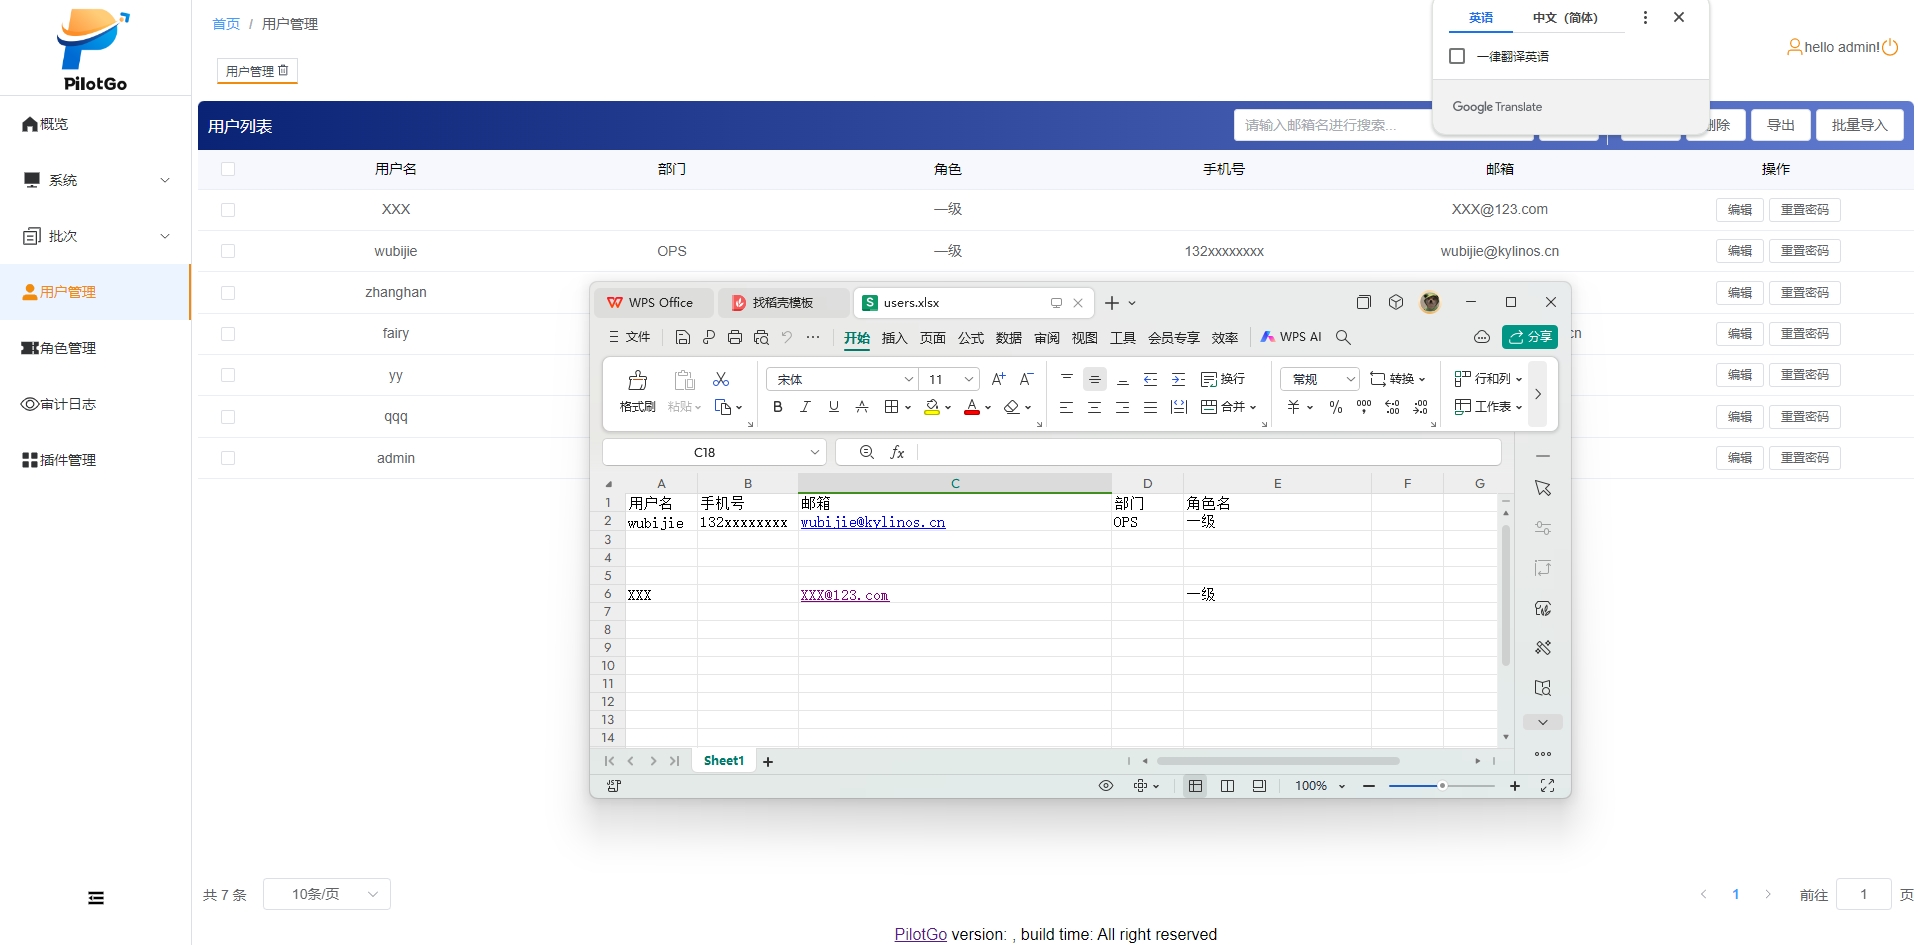Click the email search input field
Viewport: 1920px width, 945px height.
click(1330, 125)
